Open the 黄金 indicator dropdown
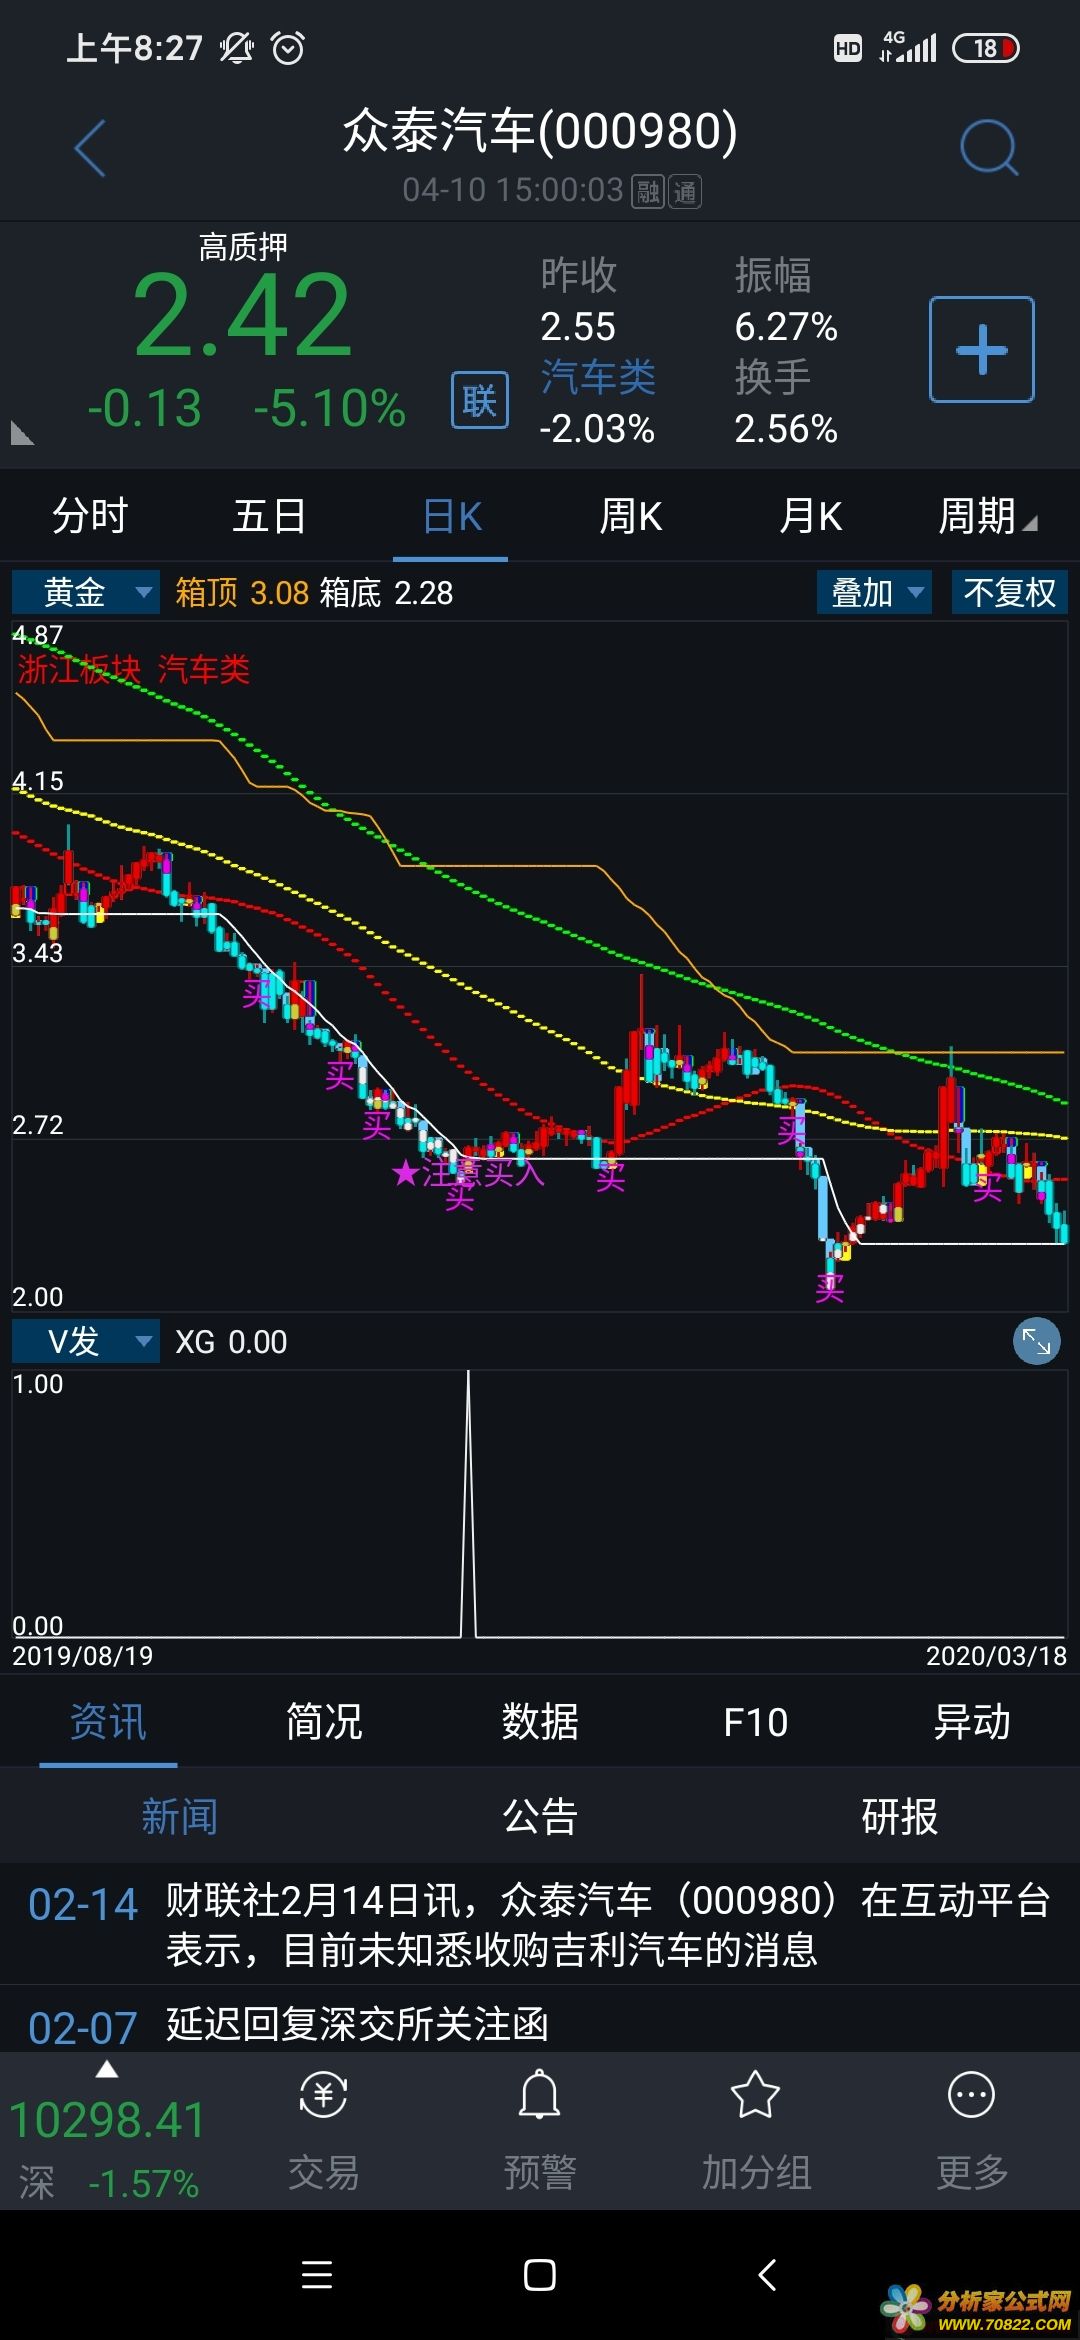 coord(85,592)
